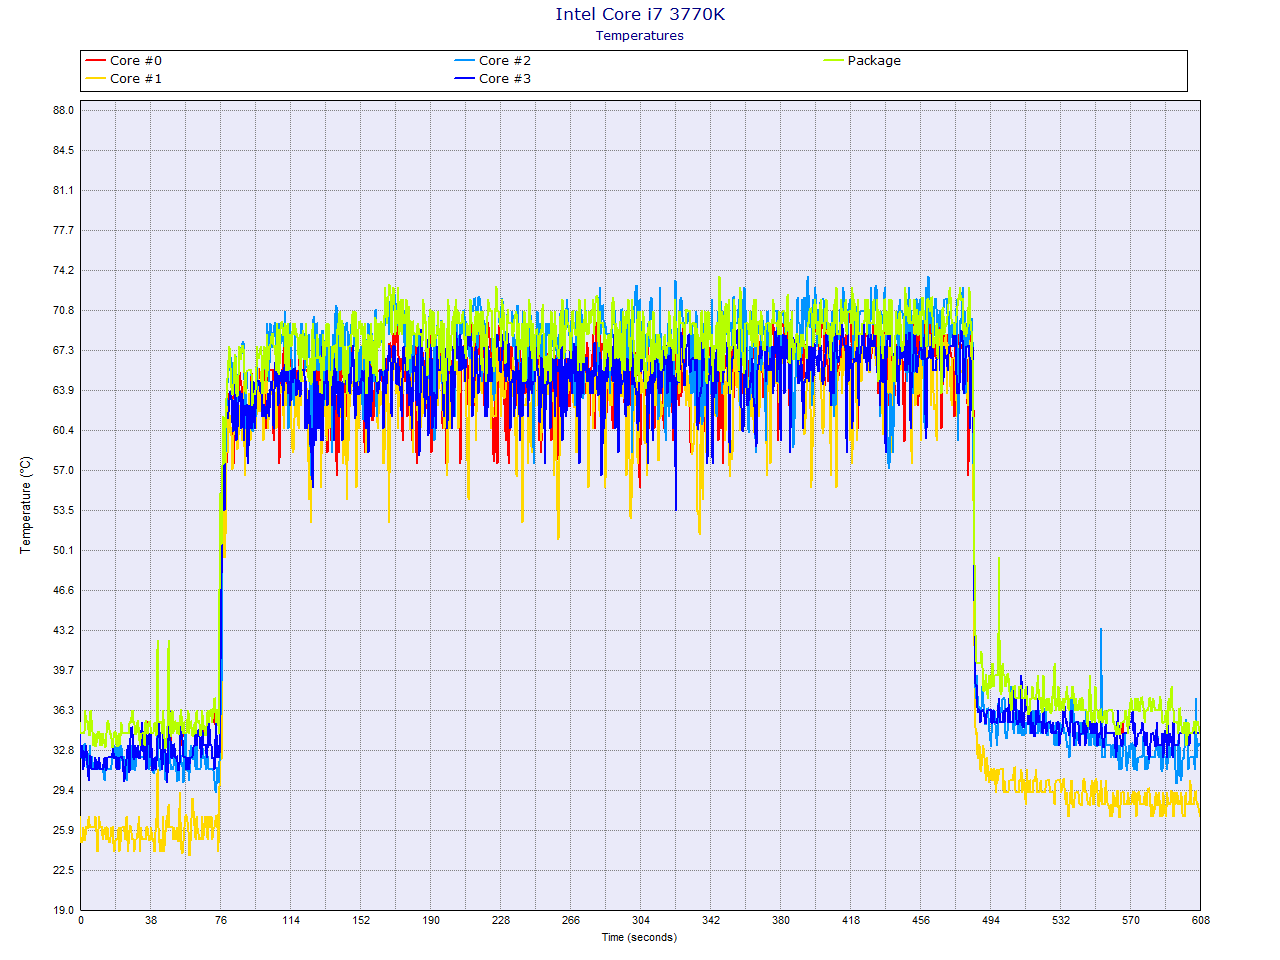Click the 456 time axis tick label
The width and height of the screenshot is (1280, 960).
coord(921,921)
